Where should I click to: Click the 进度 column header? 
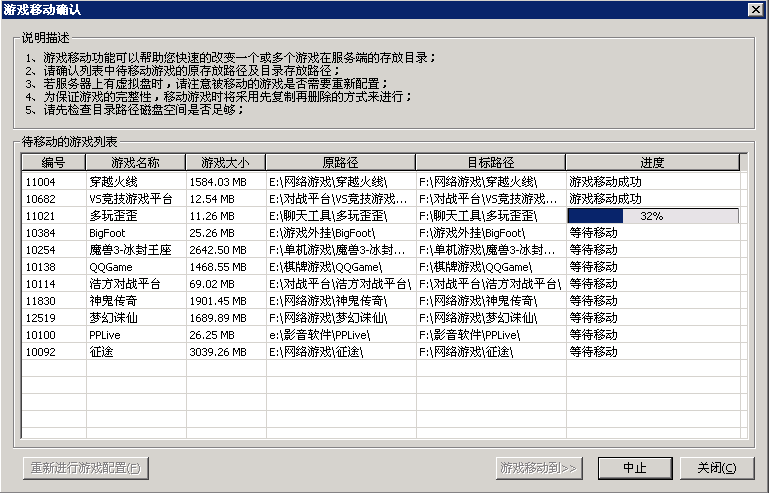point(652,162)
